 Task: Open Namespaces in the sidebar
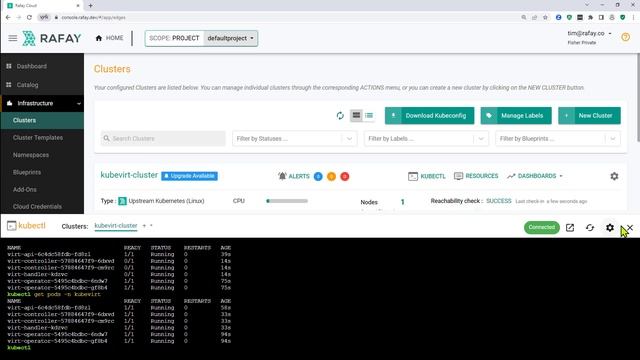click(x=31, y=155)
